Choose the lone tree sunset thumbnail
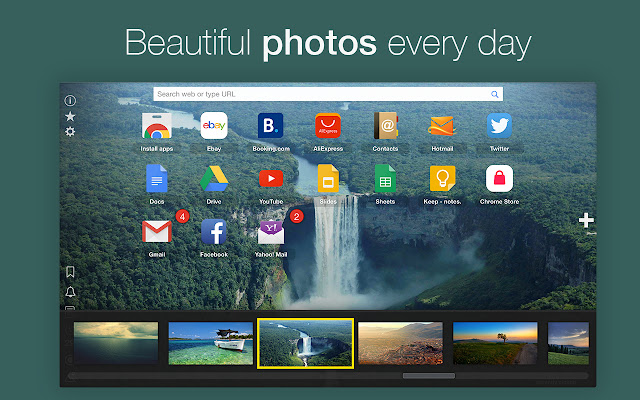 point(495,343)
